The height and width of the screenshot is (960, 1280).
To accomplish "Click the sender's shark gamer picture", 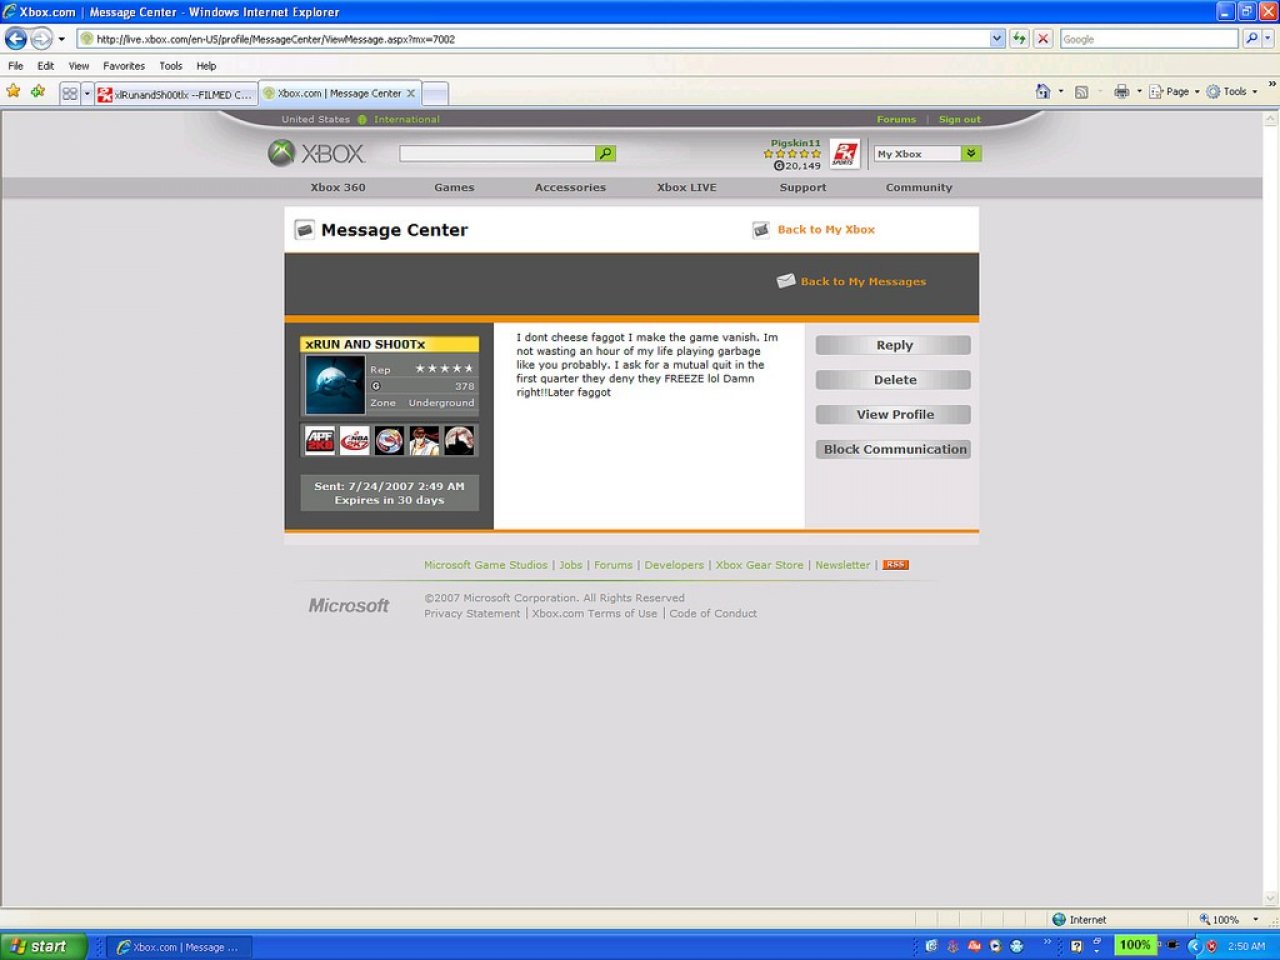I will point(335,385).
